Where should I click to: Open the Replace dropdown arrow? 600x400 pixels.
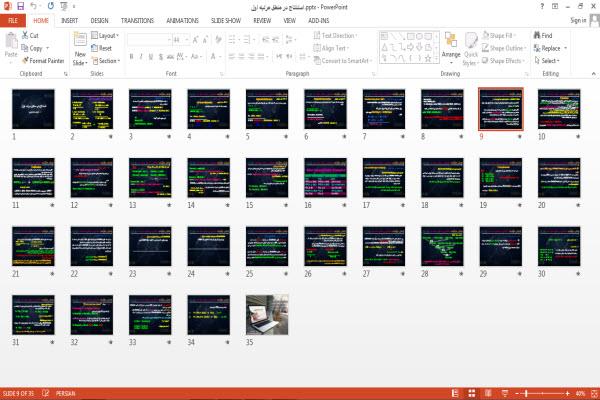pyautogui.click(x=566, y=48)
